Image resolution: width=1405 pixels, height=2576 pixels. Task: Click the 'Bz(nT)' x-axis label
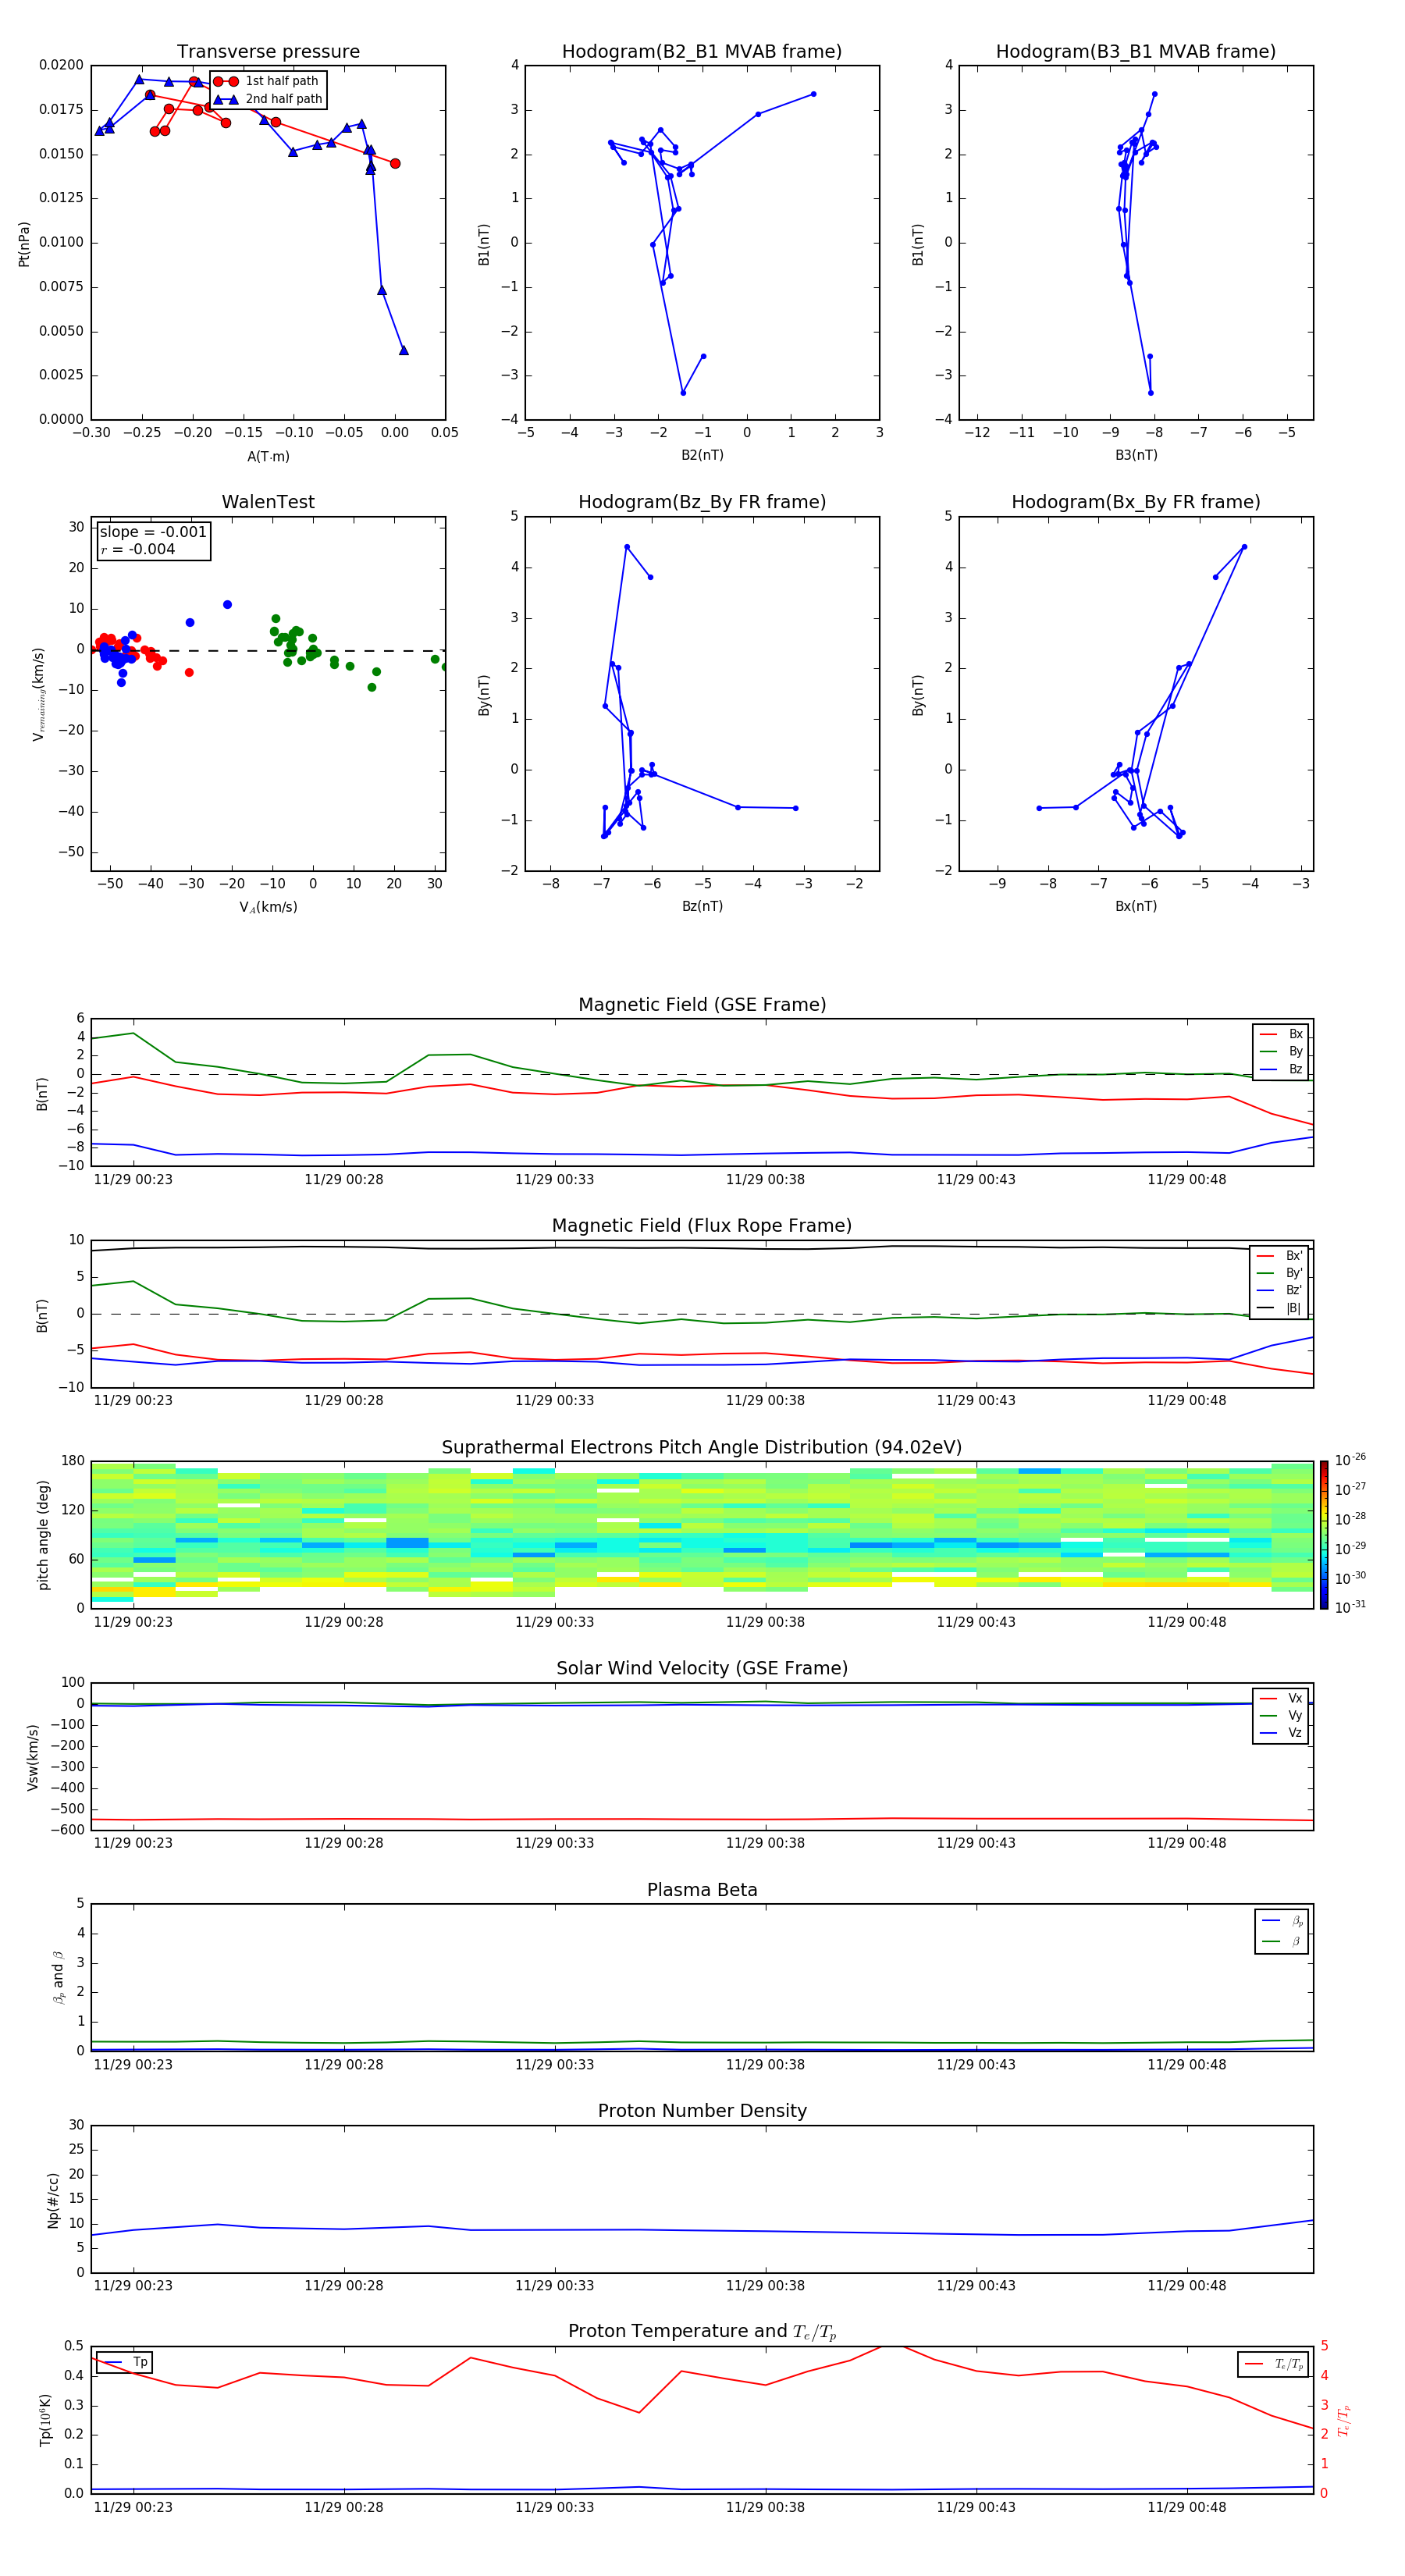[702, 906]
